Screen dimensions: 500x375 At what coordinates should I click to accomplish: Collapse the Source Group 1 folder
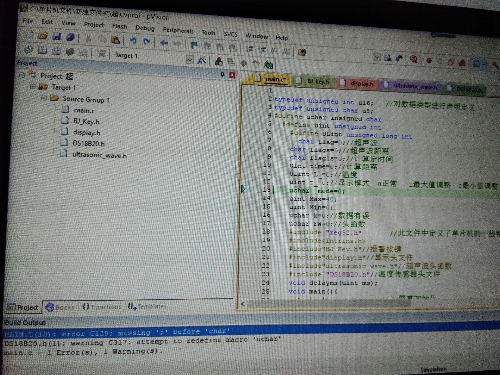tap(43, 98)
